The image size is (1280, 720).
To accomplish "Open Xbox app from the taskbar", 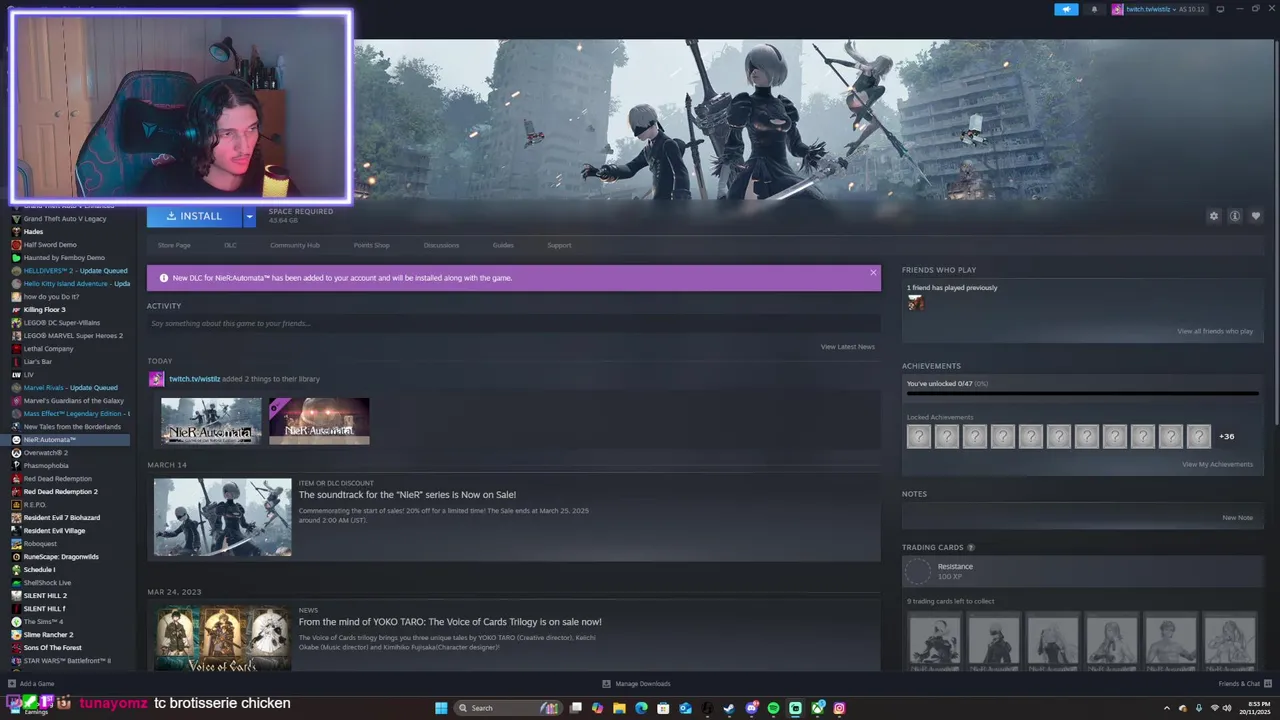I will pyautogui.click(x=817, y=708).
